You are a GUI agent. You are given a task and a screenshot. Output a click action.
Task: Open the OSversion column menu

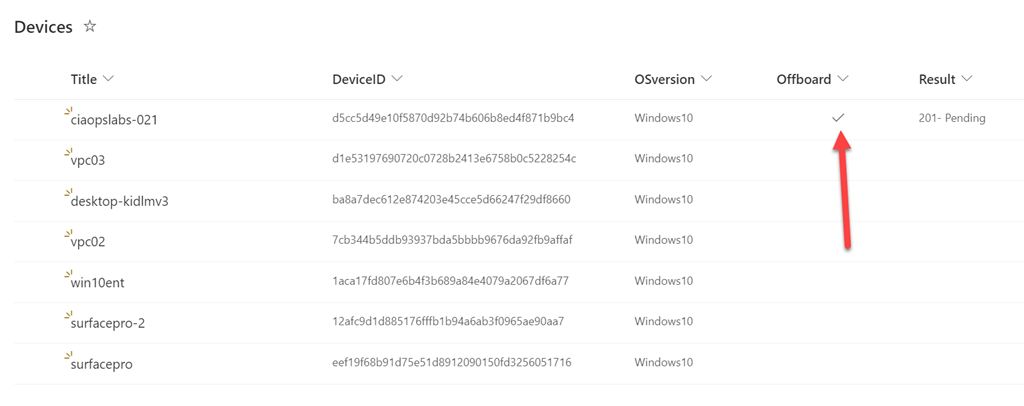pos(706,79)
